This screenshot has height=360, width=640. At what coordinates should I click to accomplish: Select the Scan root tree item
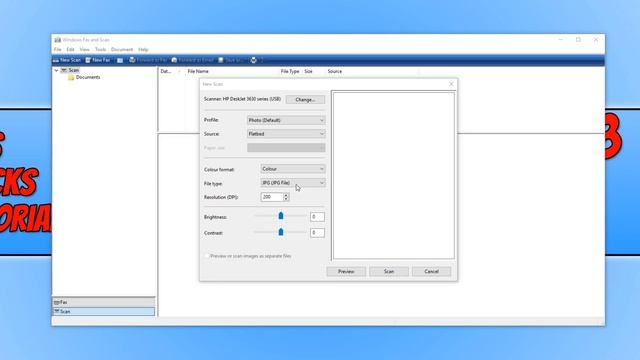coord(70,70)
